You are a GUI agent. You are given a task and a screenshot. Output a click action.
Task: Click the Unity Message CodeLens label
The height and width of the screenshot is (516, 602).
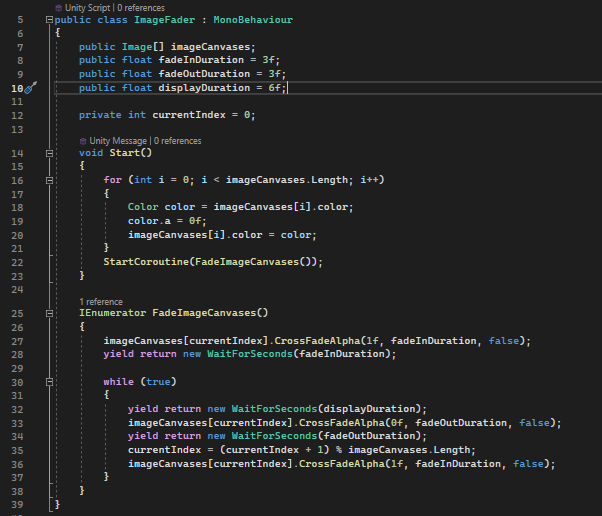point(118,141)
